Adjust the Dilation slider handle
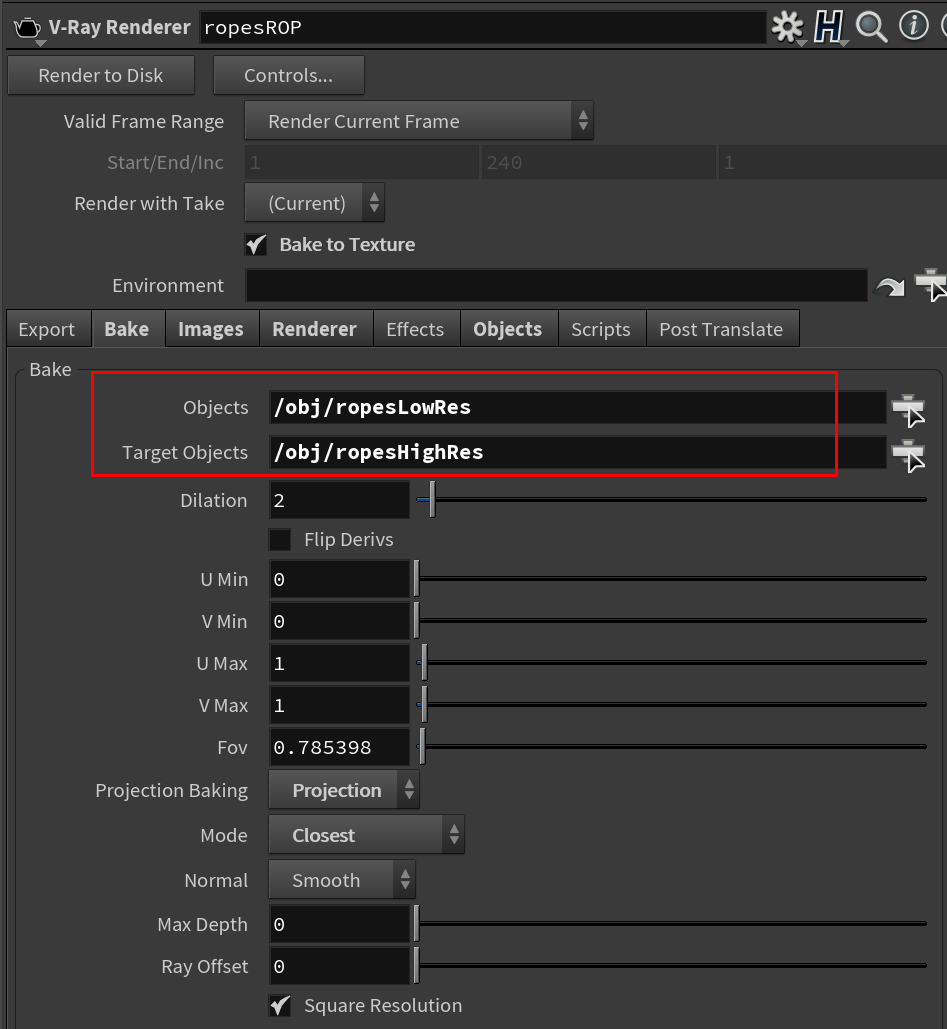Viewport: 947px width, 1029px height. [x=432, y=499]
